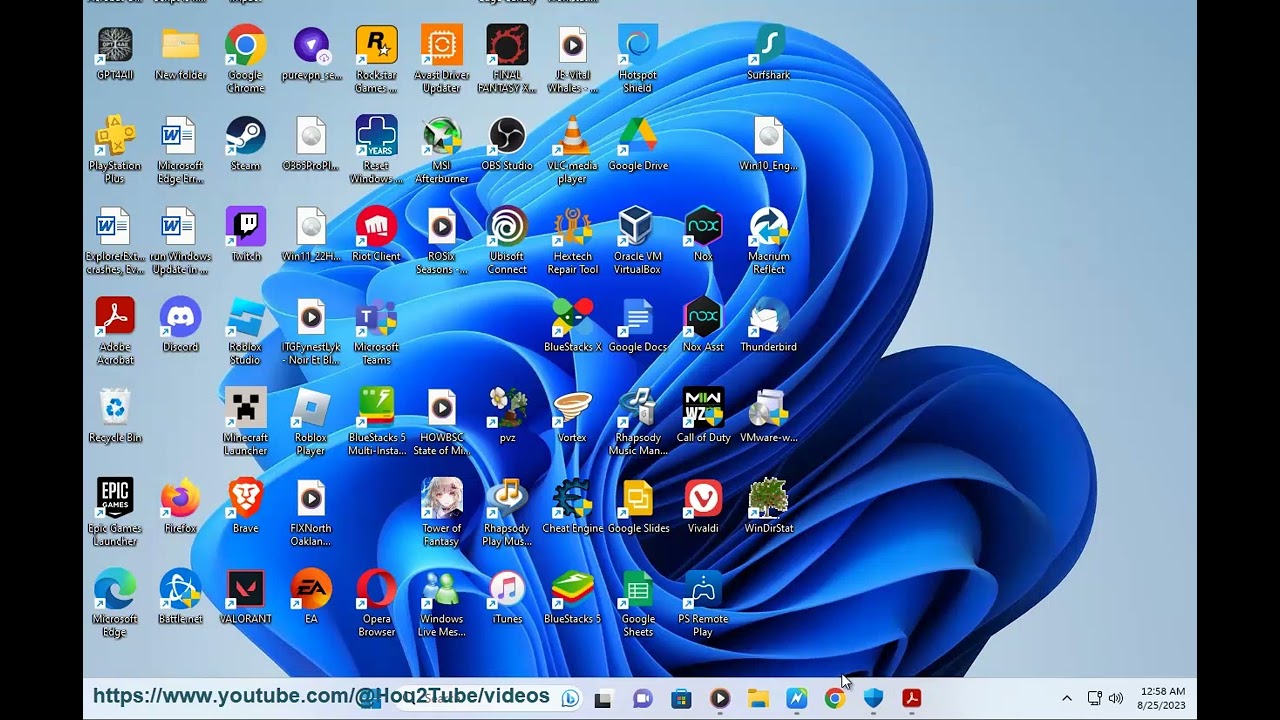
Task: Open the WinDirStat desktop icon
Action: [769, 498]
